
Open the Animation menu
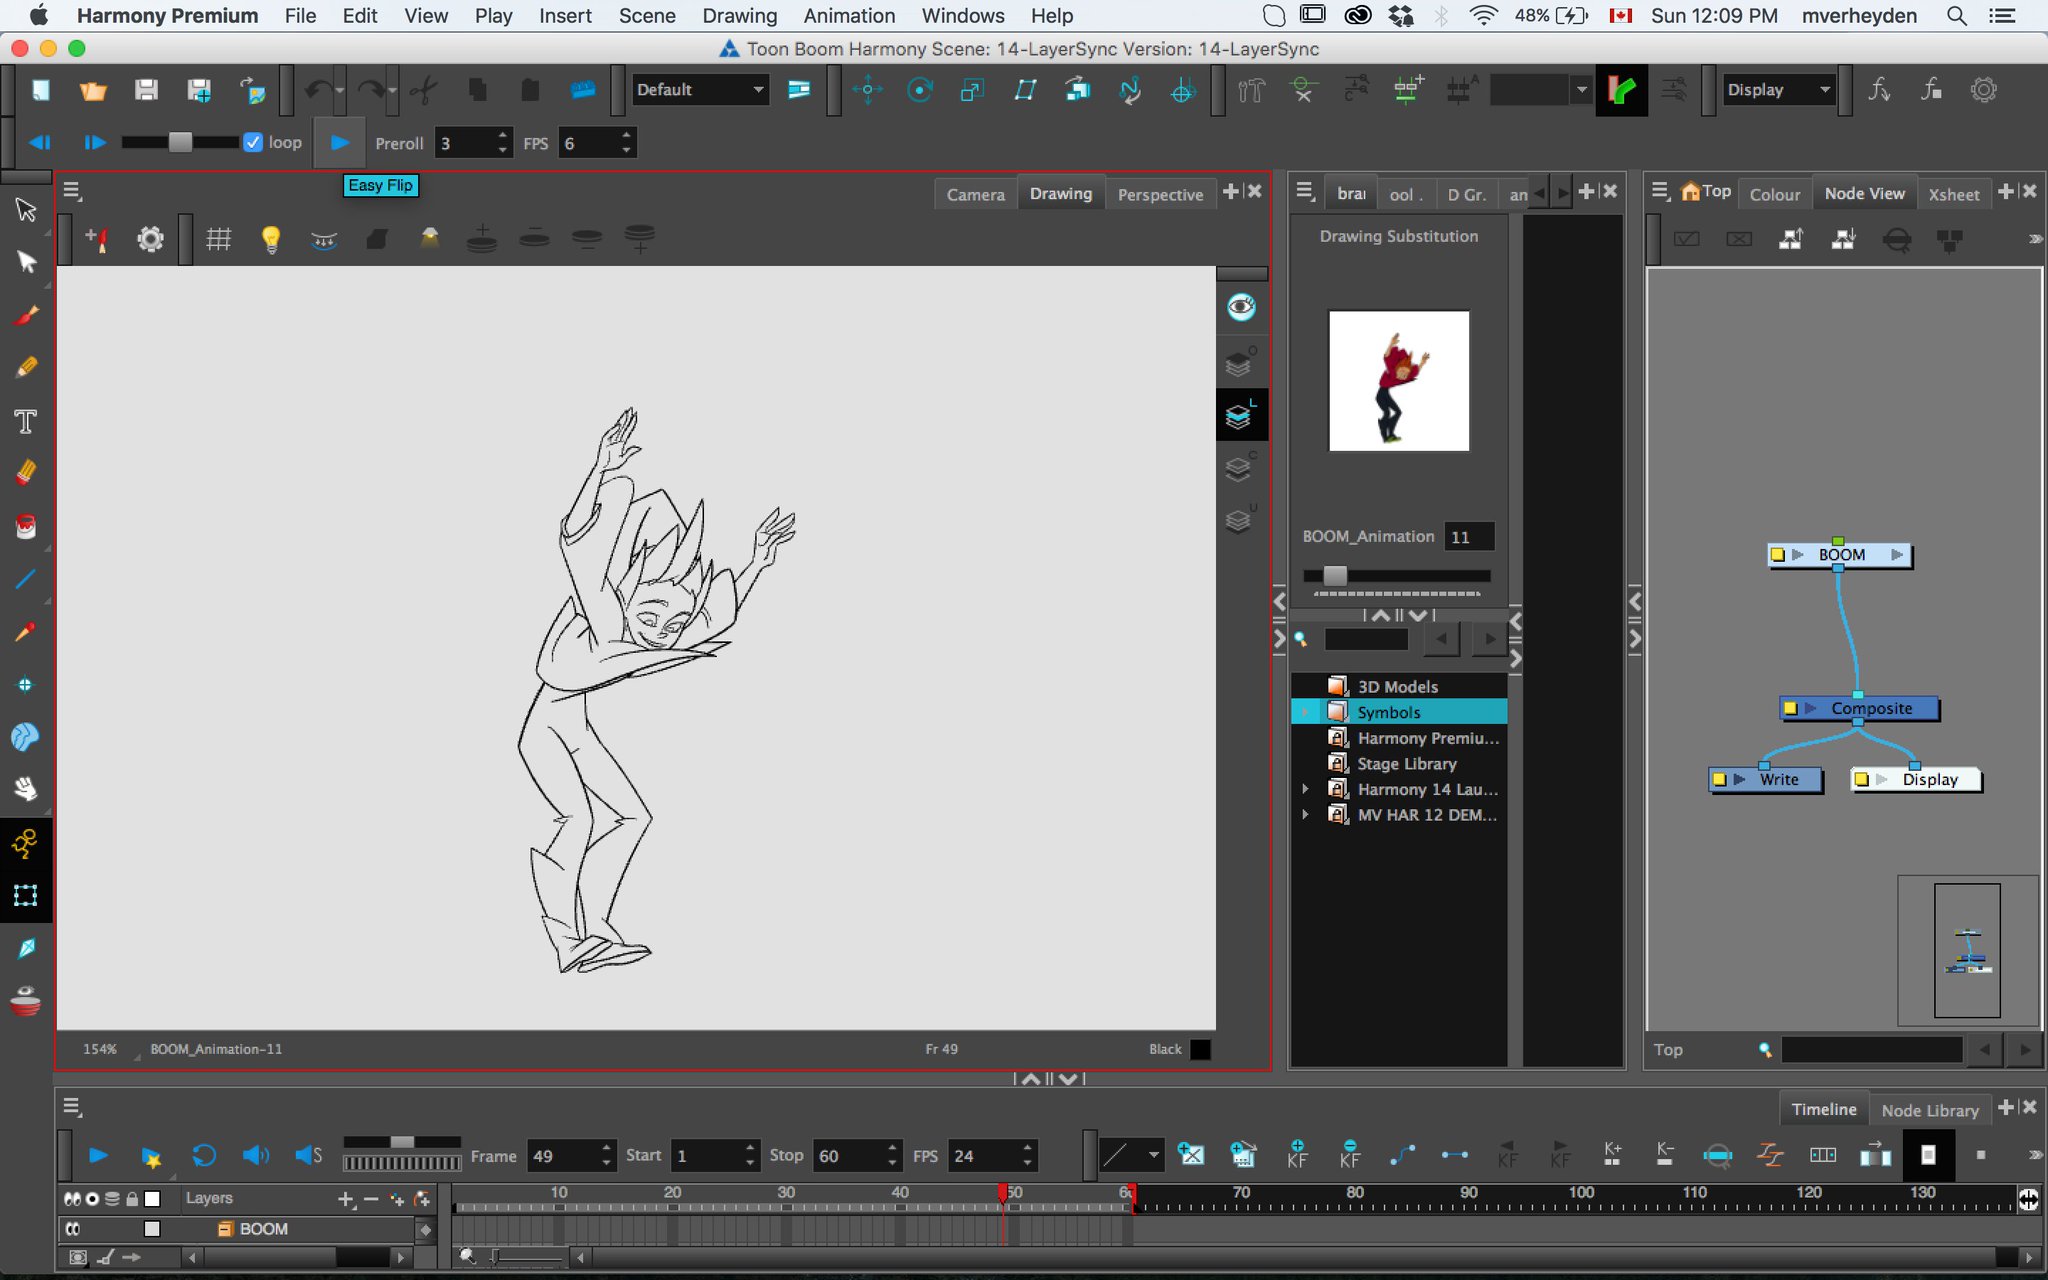(x=849, y=16)
